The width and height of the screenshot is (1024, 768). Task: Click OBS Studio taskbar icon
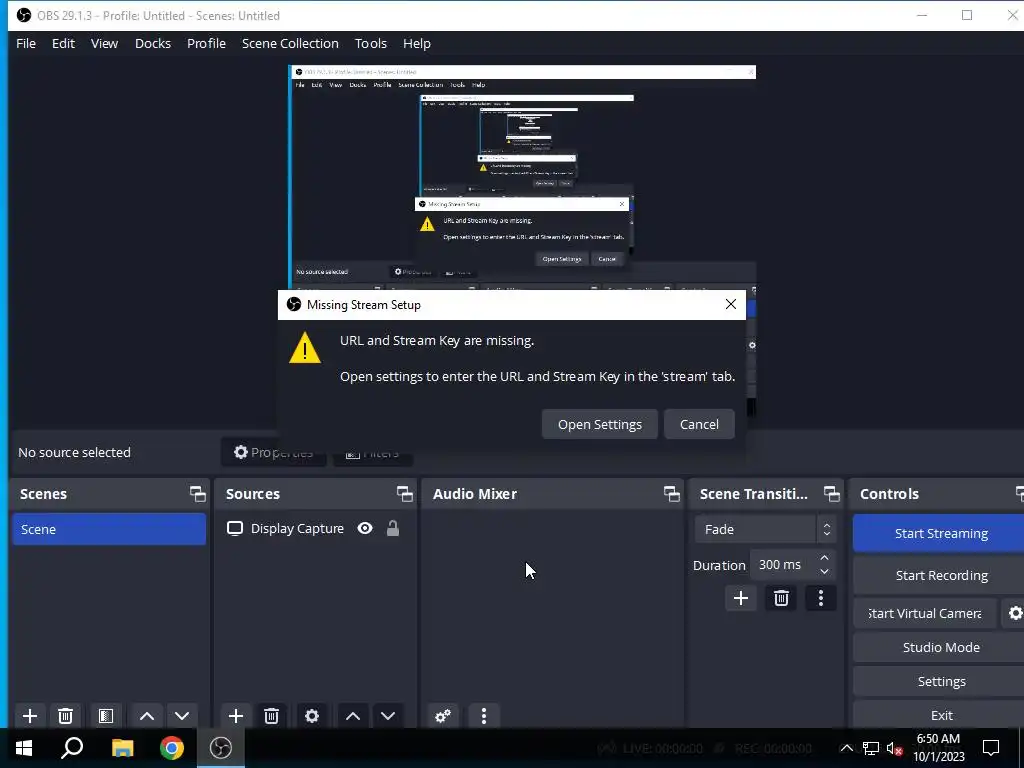click(221, 748)
